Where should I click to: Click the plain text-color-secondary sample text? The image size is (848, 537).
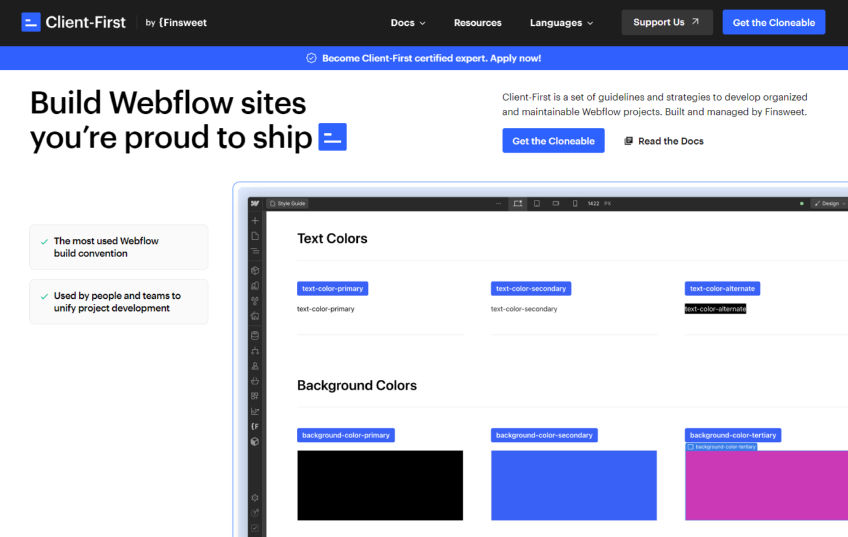click(524, 309)
